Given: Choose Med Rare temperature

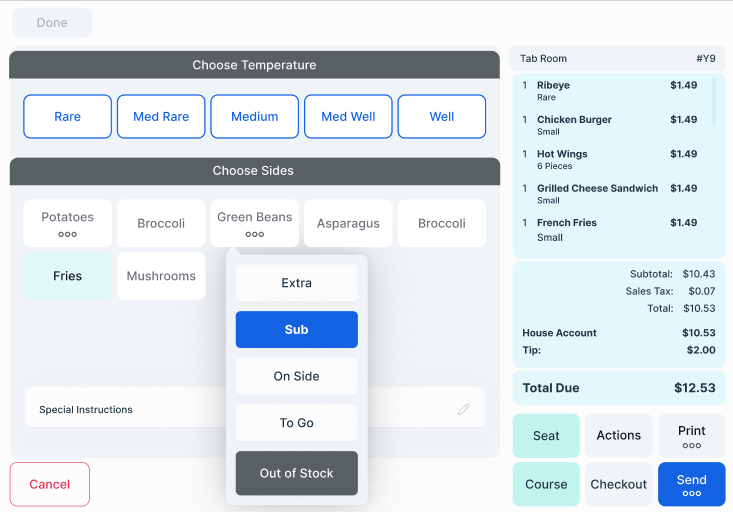Looking at the screenshot, I should [161, 117].
